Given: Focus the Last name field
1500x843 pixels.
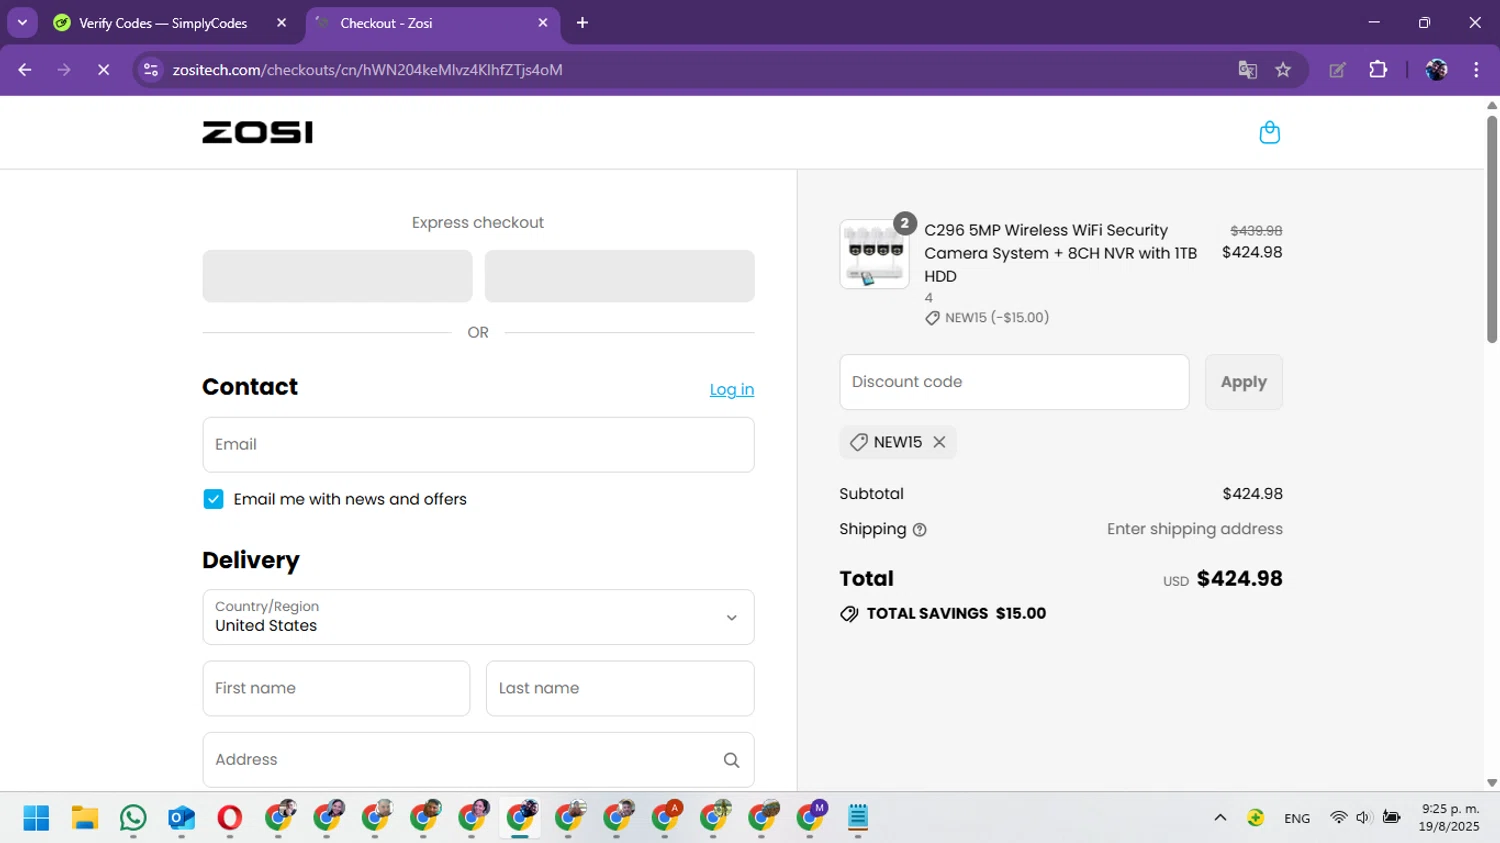Looking at the screenshot, I should [x=620, y=688].
